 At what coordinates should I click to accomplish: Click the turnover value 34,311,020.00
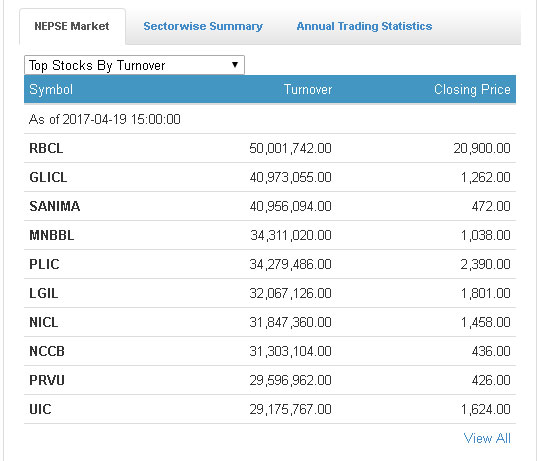click(291, 235)
